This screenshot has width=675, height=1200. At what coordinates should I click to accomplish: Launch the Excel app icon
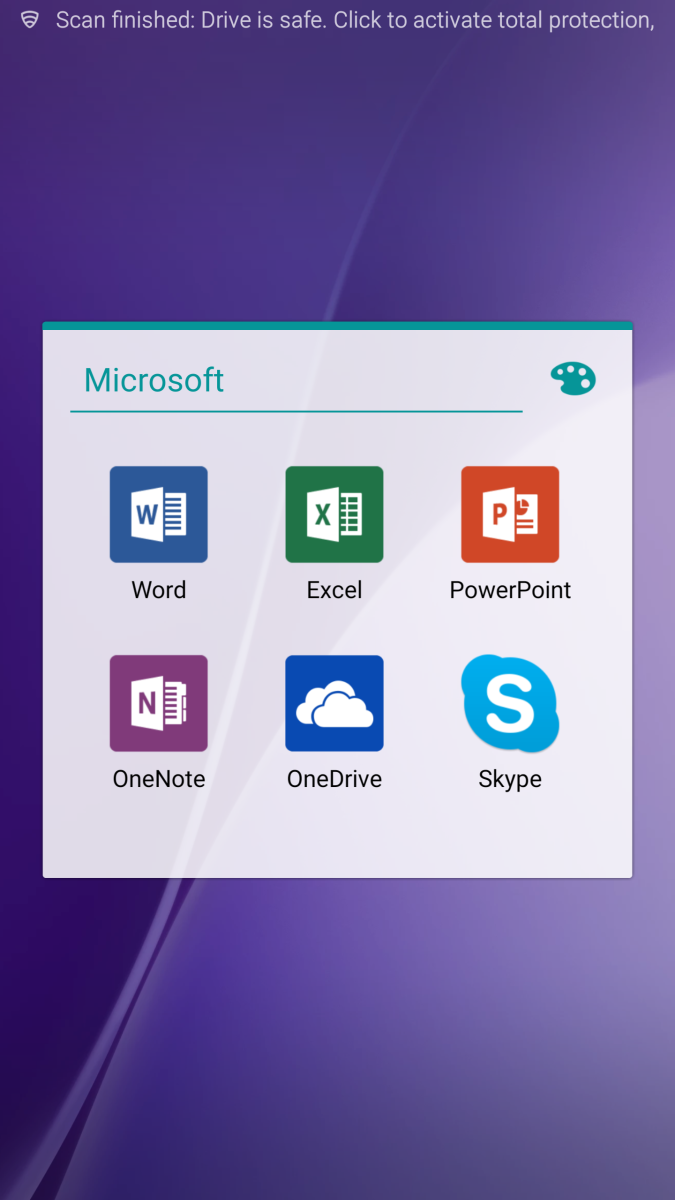[334, 514]
